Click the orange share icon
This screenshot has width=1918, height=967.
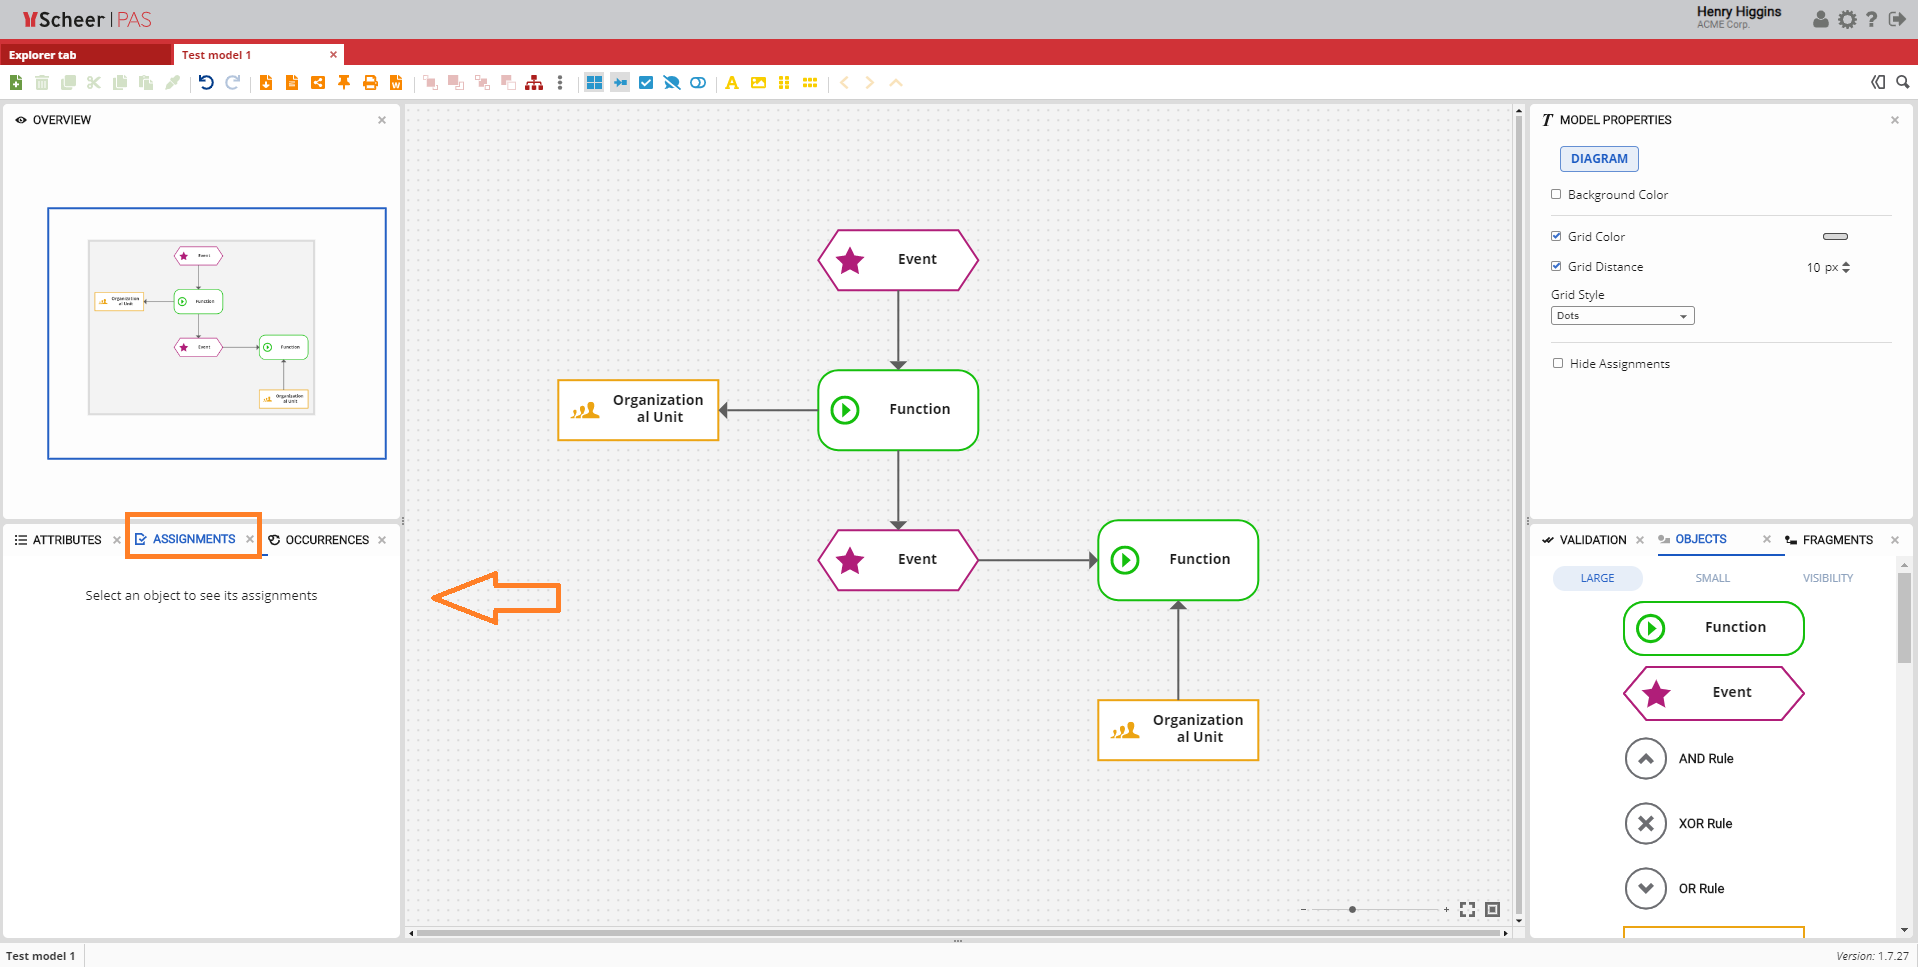coord(318,83)
